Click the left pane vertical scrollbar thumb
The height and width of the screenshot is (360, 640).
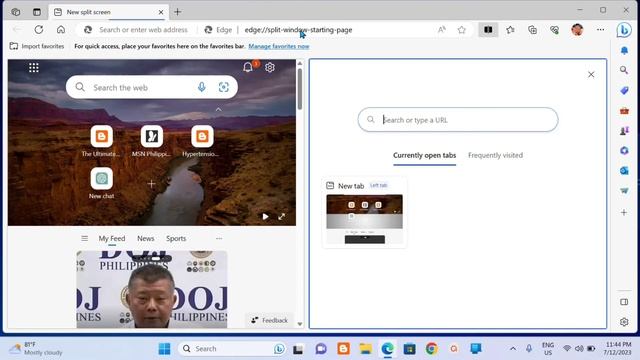tap(300, 89)
